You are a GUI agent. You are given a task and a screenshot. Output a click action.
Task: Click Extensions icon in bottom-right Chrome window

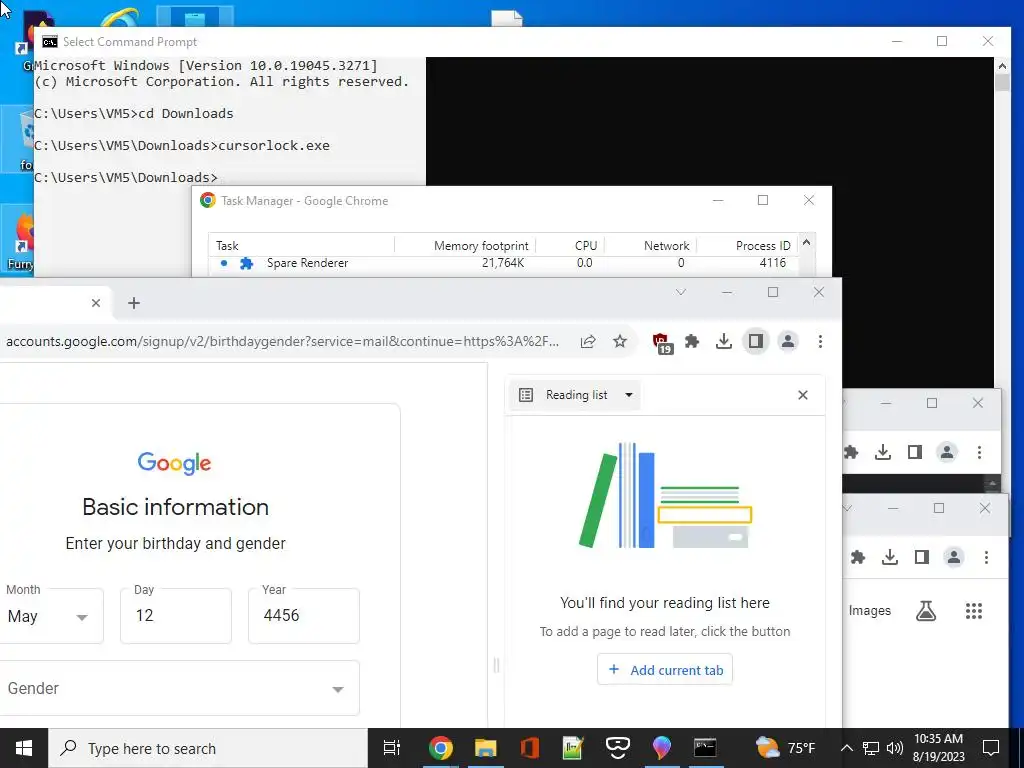tap(857, 557)
